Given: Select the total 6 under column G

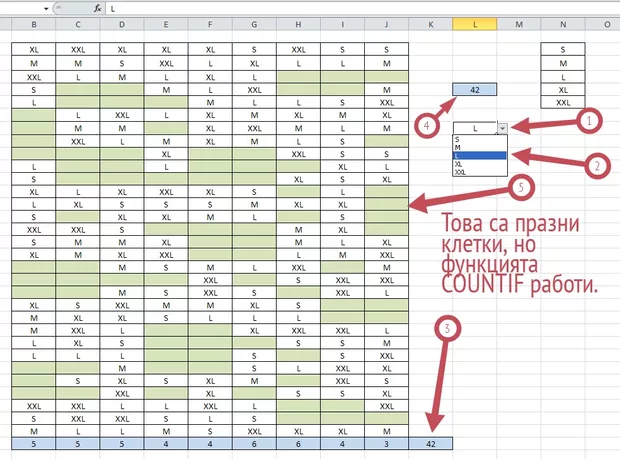Looking at the screenshot, I should tap(254, 444).
